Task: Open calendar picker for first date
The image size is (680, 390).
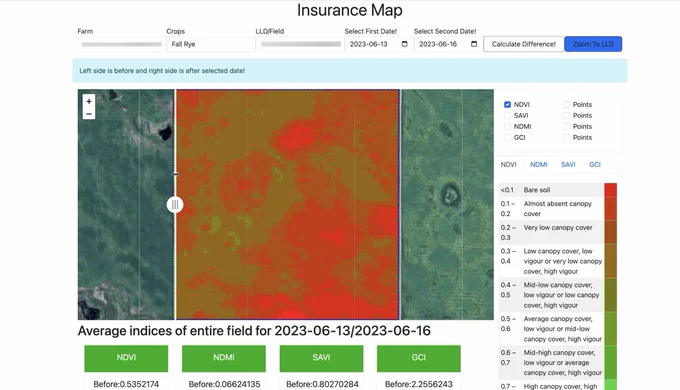Action: pyautogui.click(x=405, y=44)
